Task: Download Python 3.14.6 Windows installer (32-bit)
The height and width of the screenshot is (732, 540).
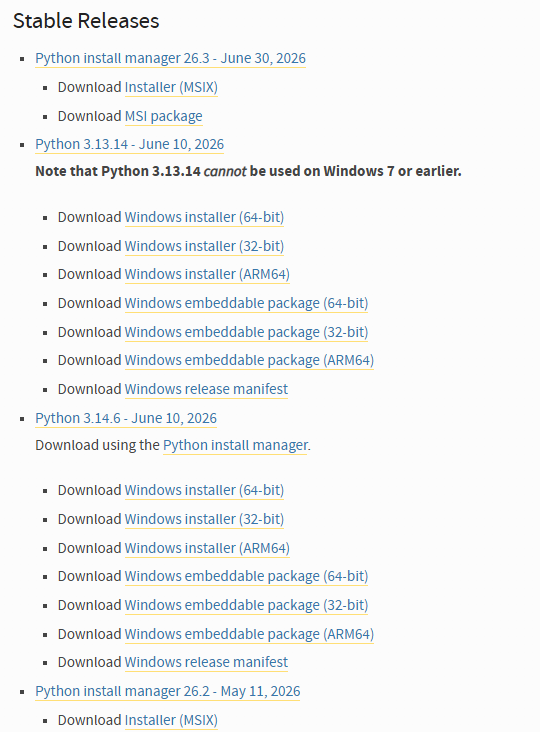Action: (204, 519)
